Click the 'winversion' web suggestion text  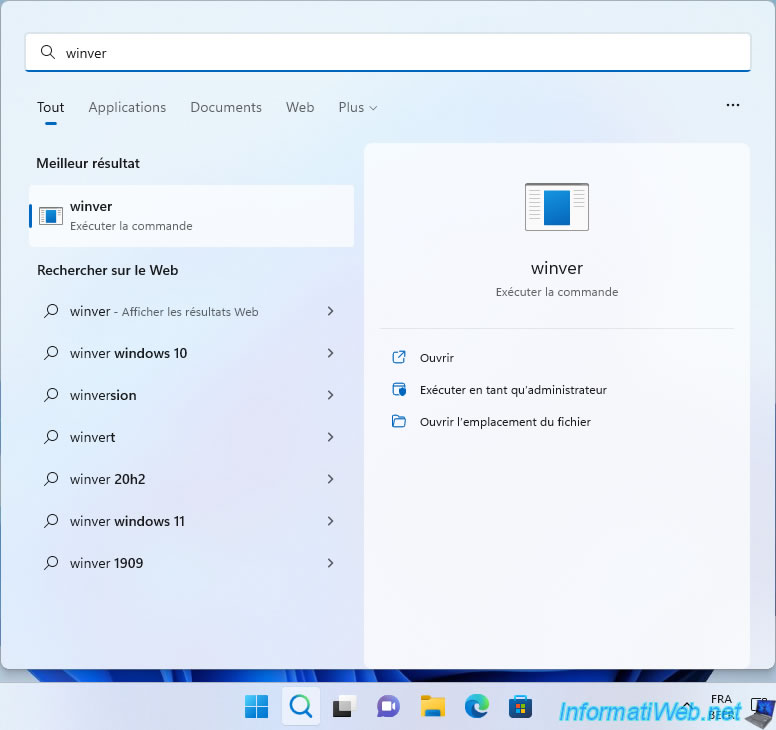pyautogui.click(x=103, y=395)
